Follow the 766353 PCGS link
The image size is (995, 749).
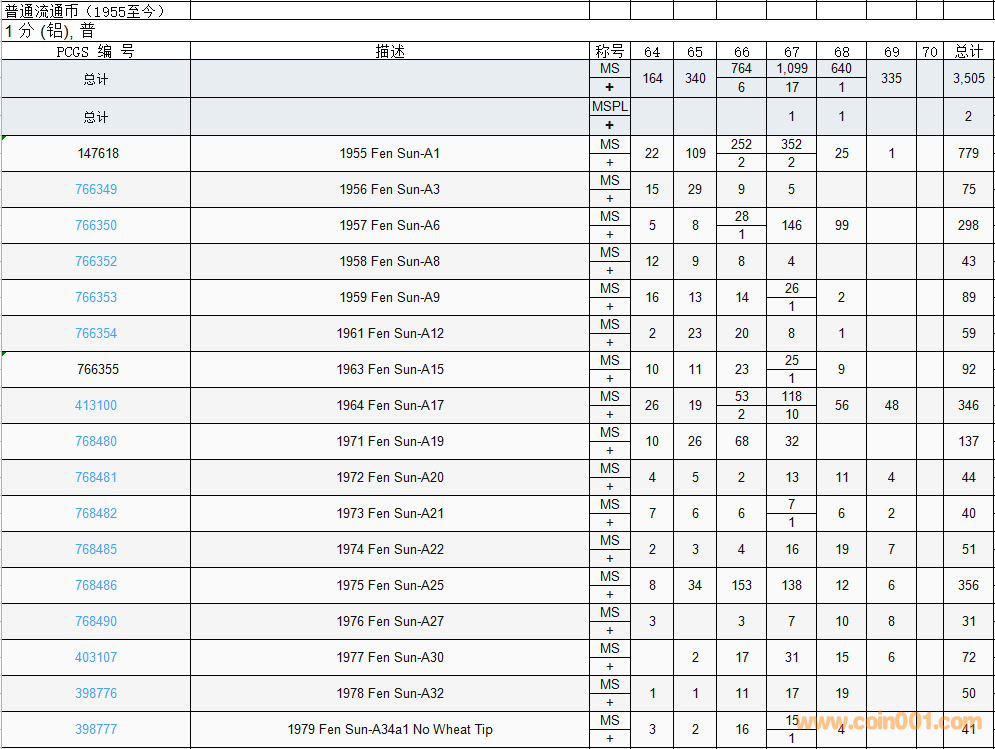tap(96, 298)
